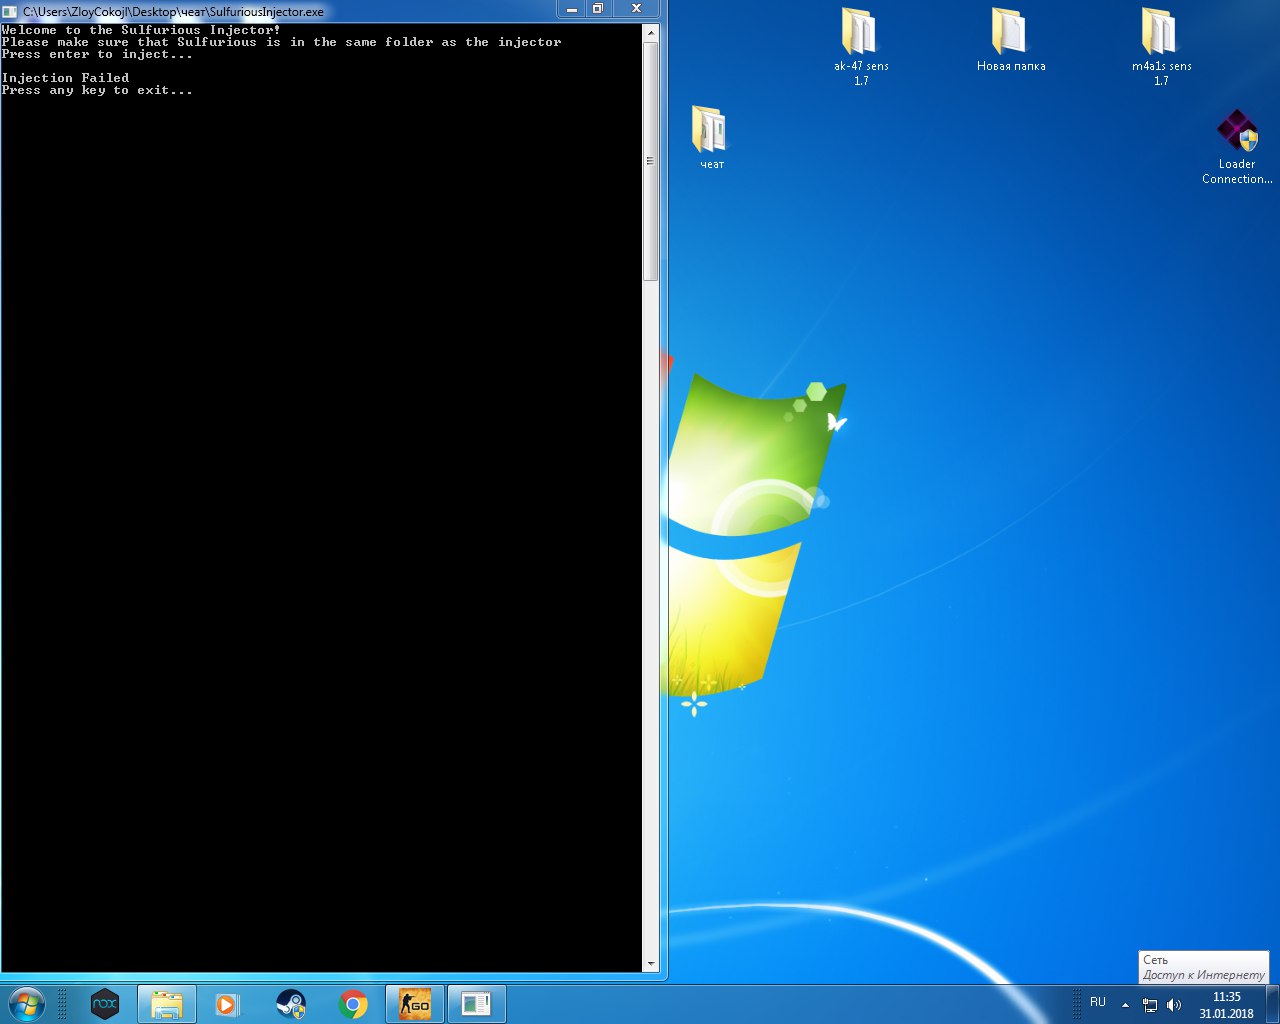This screenshot has height=1024, width=1280.
Task: Launch Google Chrome from the taskbar
Action: click(353, 1004)
